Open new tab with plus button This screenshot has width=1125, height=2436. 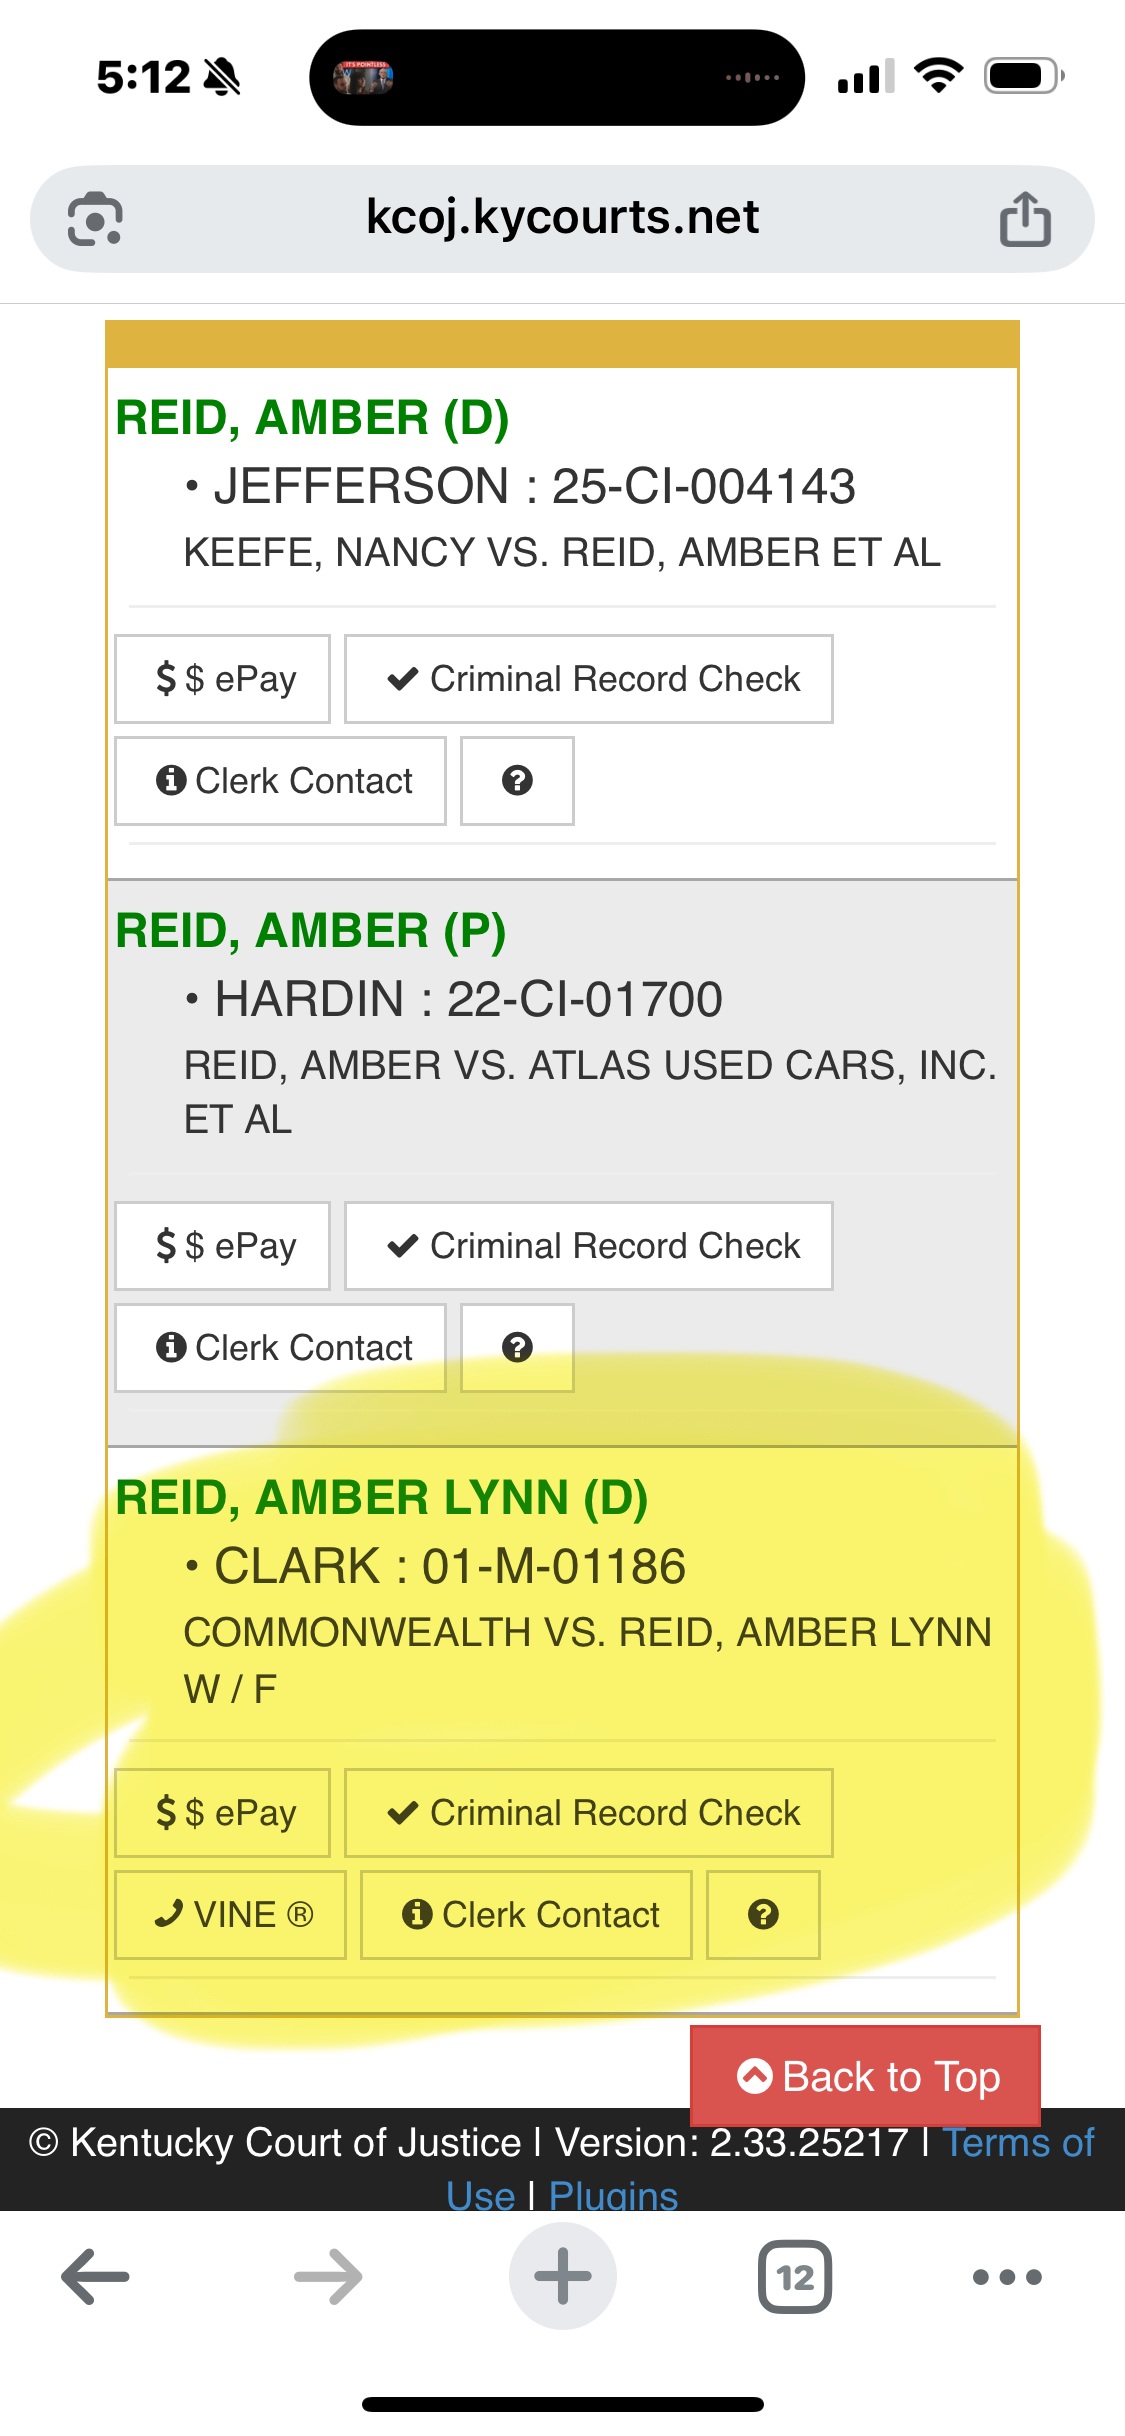(x=562, y=2277)
